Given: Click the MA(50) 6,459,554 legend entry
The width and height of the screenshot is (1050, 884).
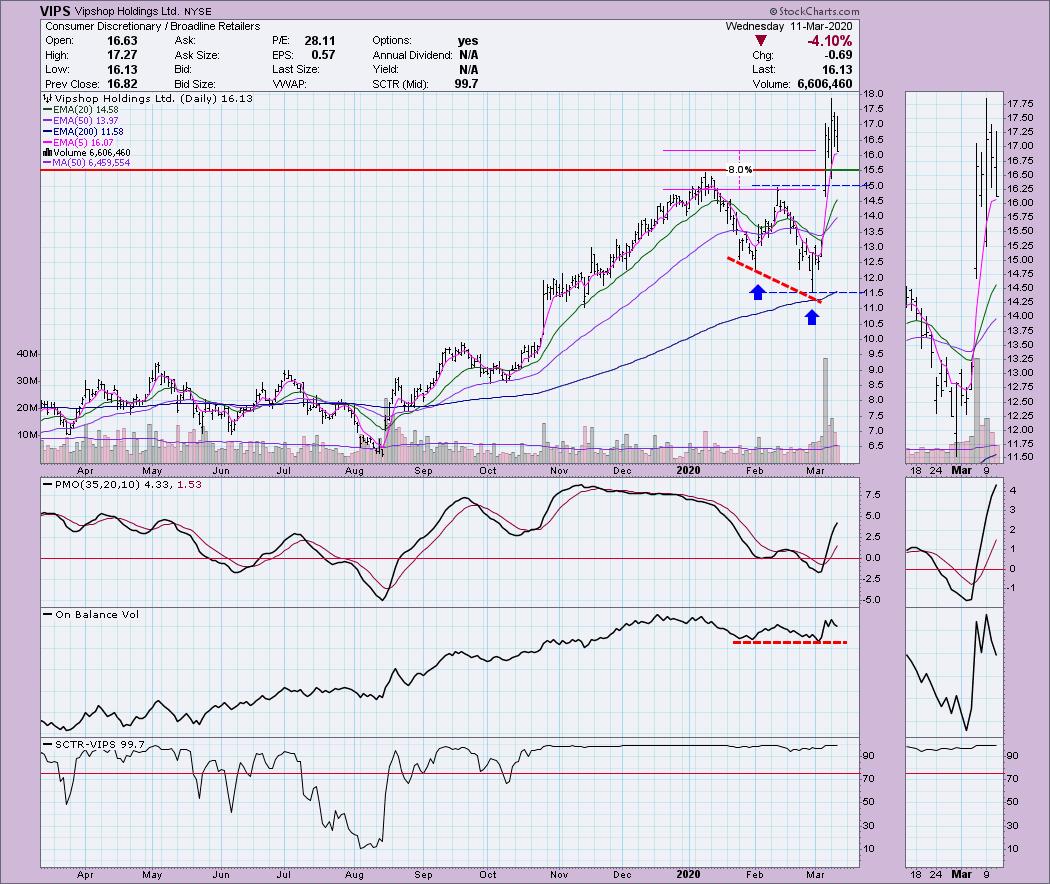Looking at the screenshot, I should tap(86, 163).
